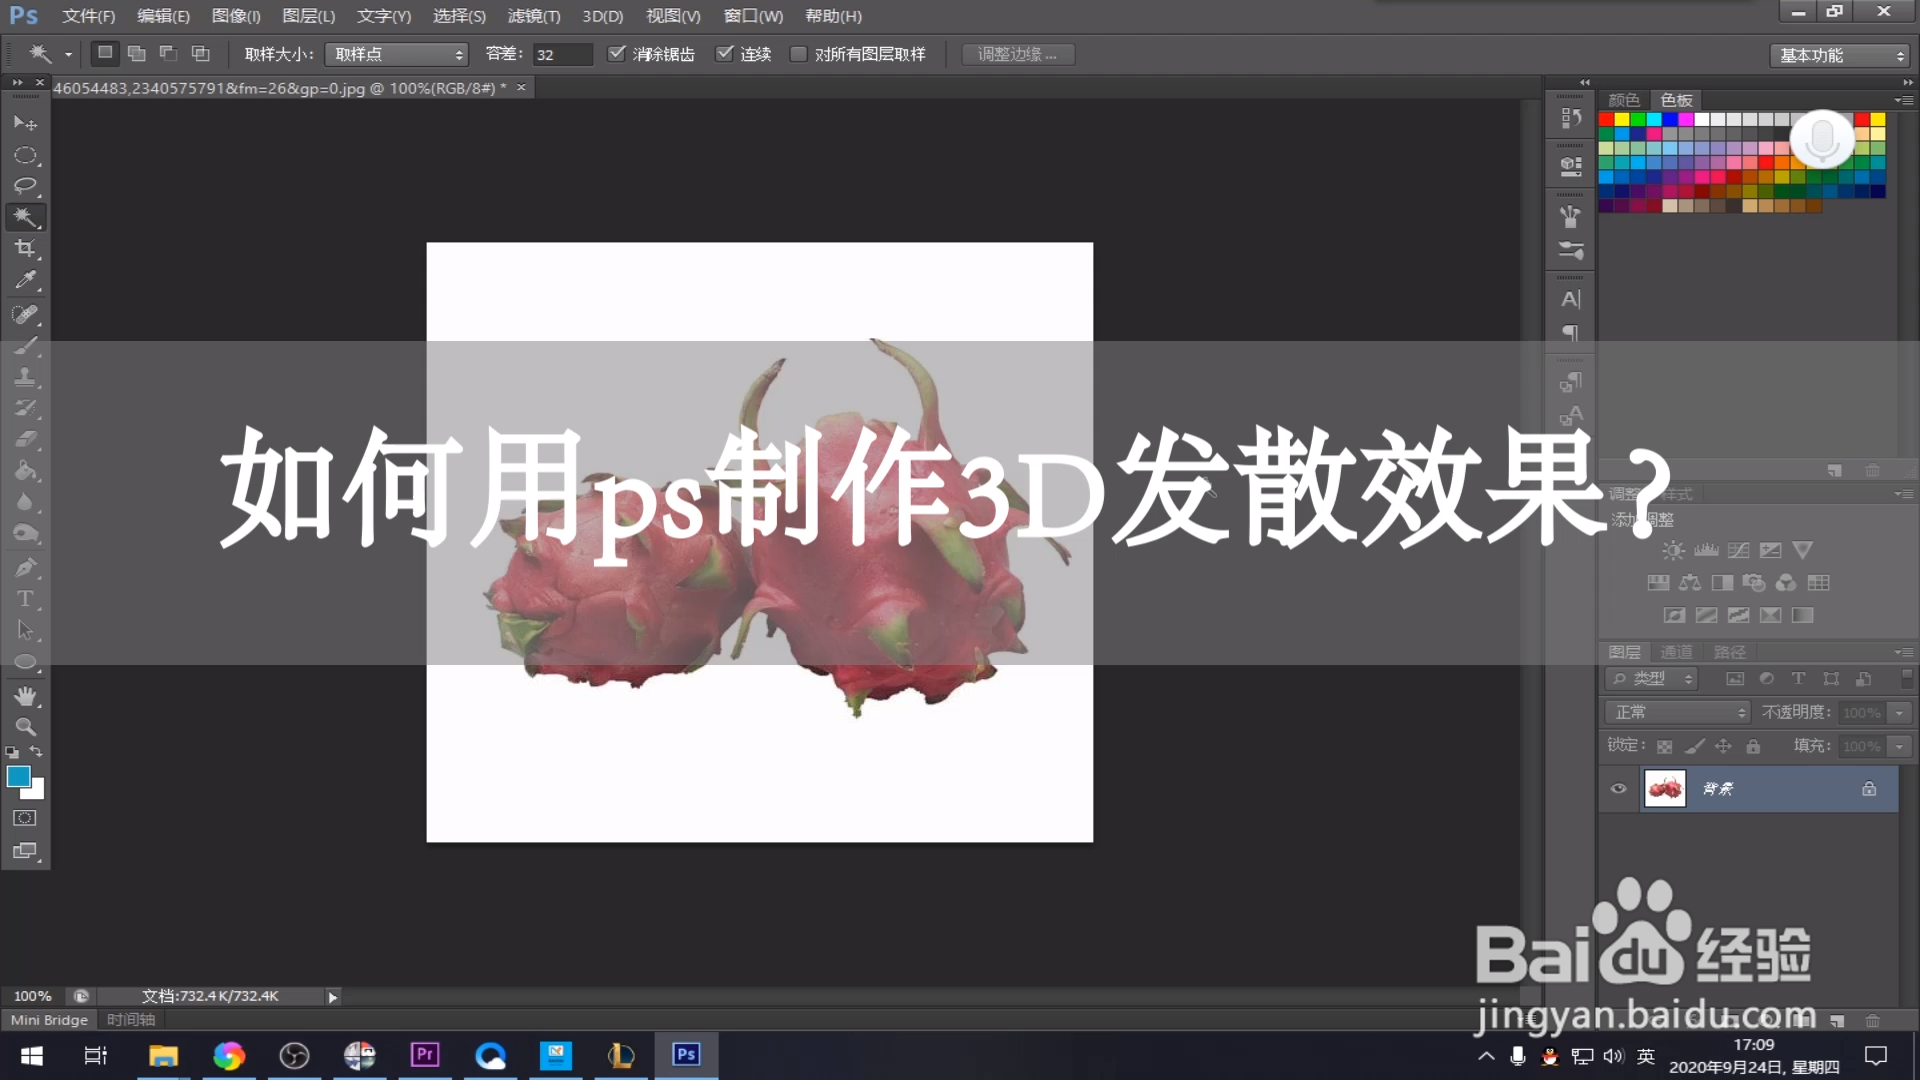1920x1080 pixels.
Task: Choose Intersect with Selection mode
Action: (x=201, y=53)
